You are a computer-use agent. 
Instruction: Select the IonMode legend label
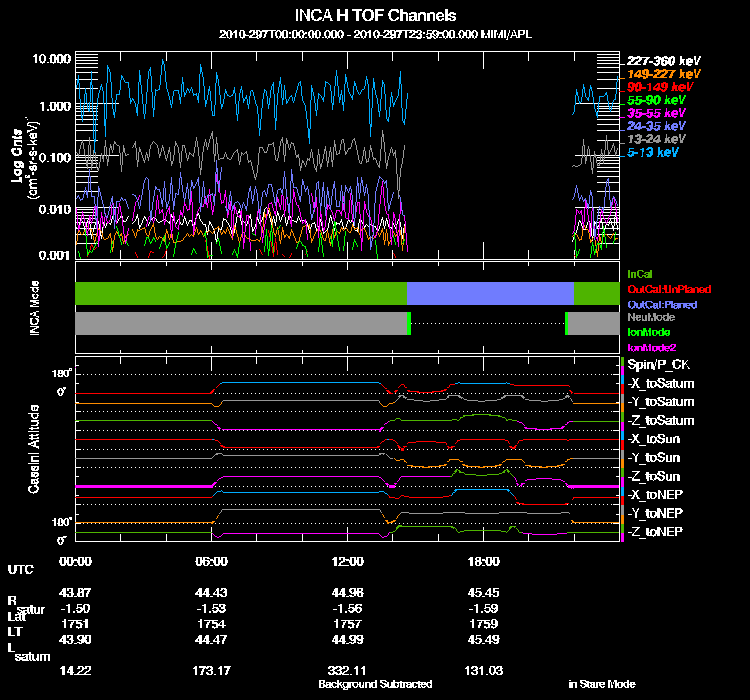click(x=649, y=332)
